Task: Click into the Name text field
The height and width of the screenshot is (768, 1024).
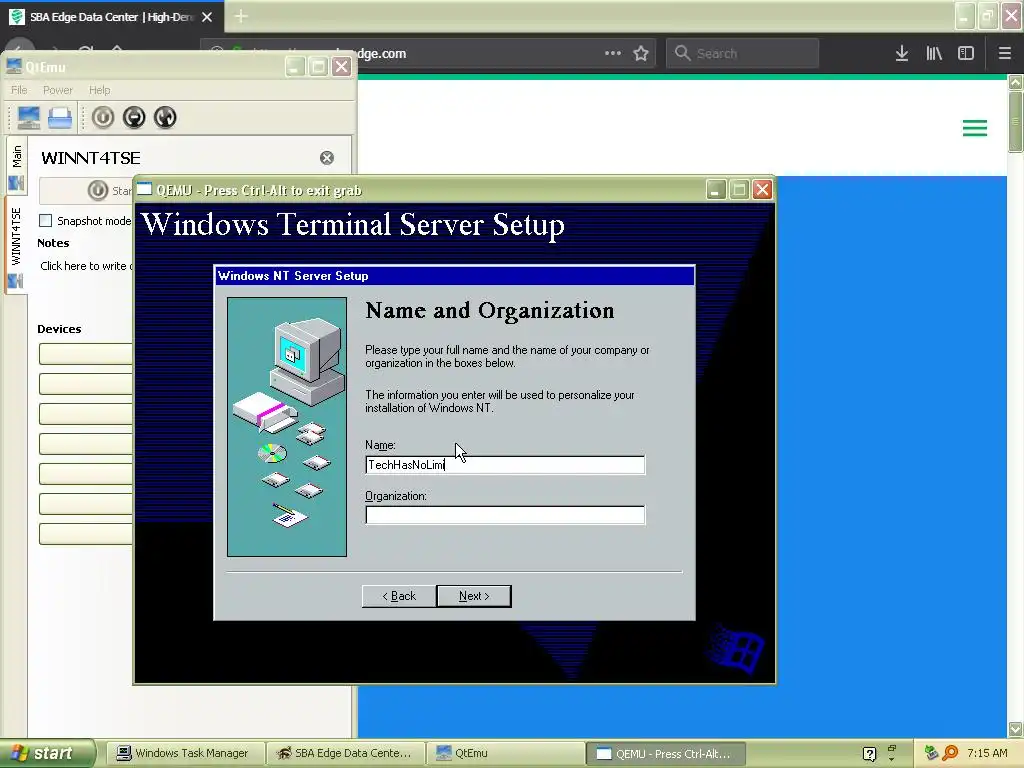Action: 505,465
